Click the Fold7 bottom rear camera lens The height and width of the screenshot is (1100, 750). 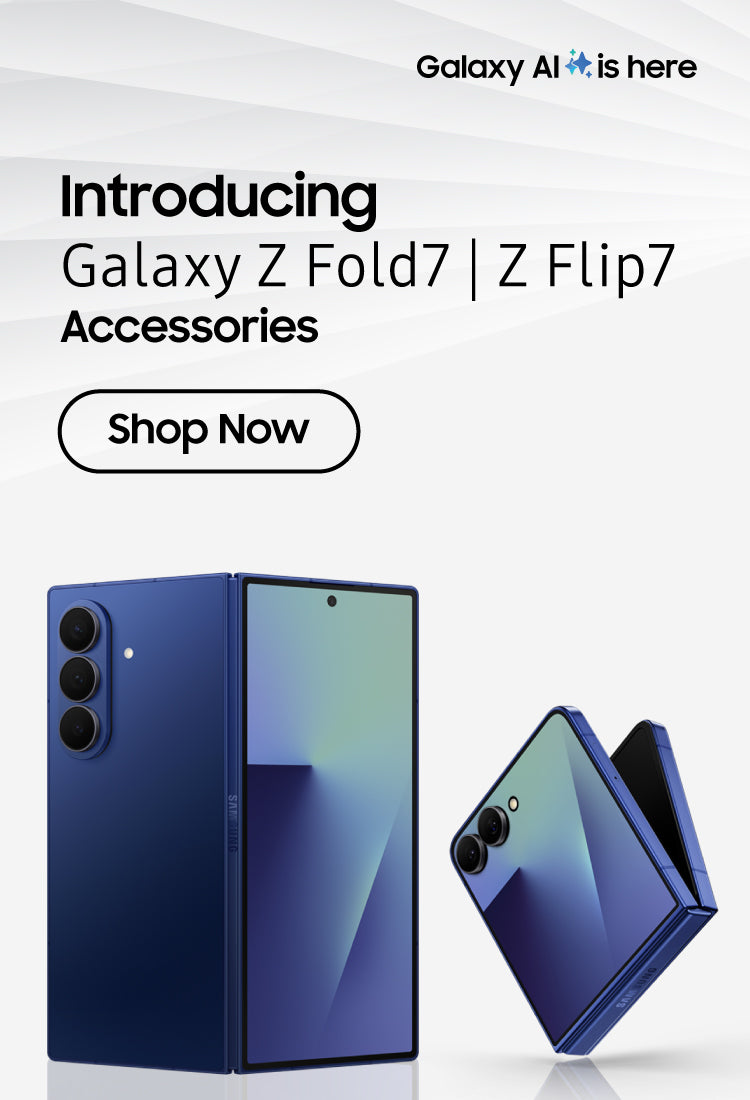tap(79, 728)
